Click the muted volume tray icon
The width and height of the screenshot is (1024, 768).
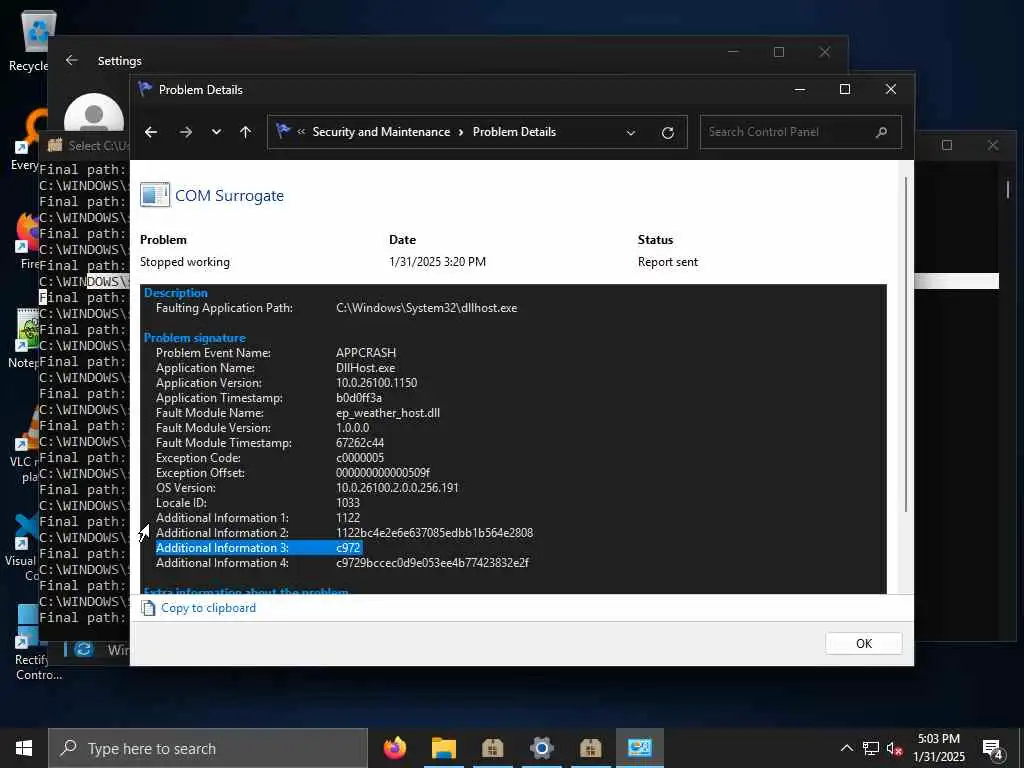pos(895,748)
